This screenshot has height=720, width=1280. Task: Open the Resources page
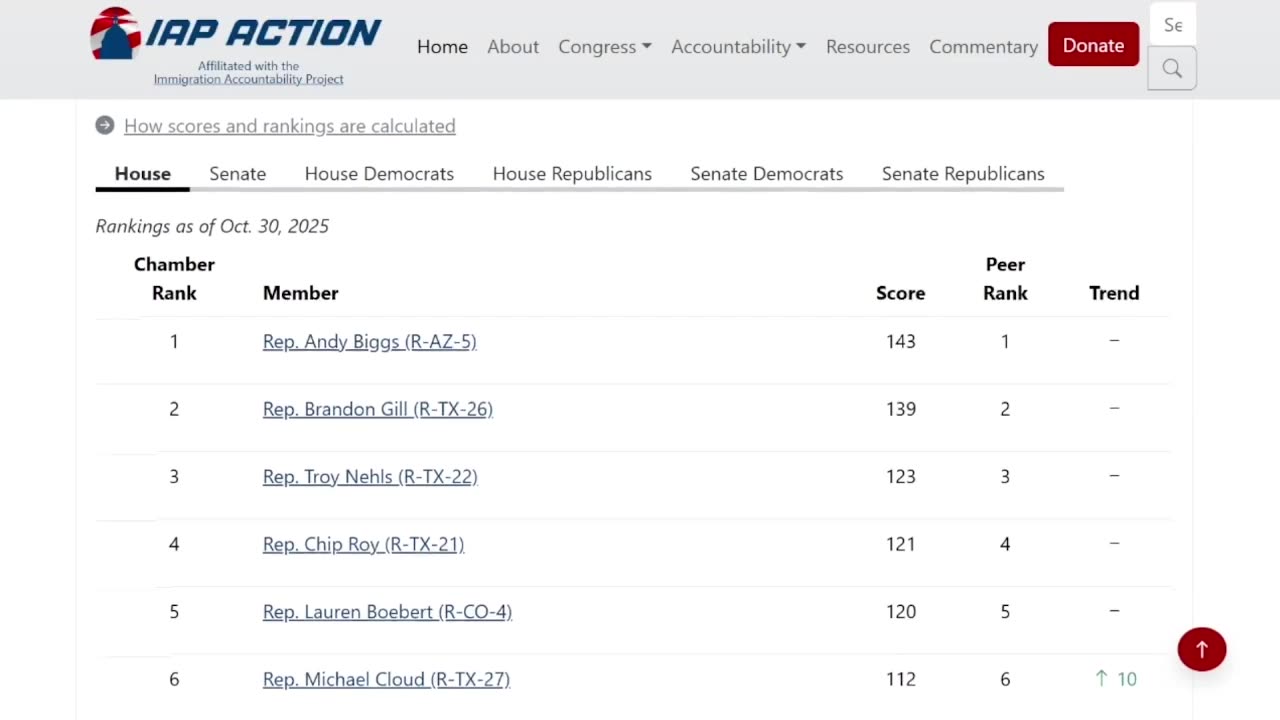point(868,47)
